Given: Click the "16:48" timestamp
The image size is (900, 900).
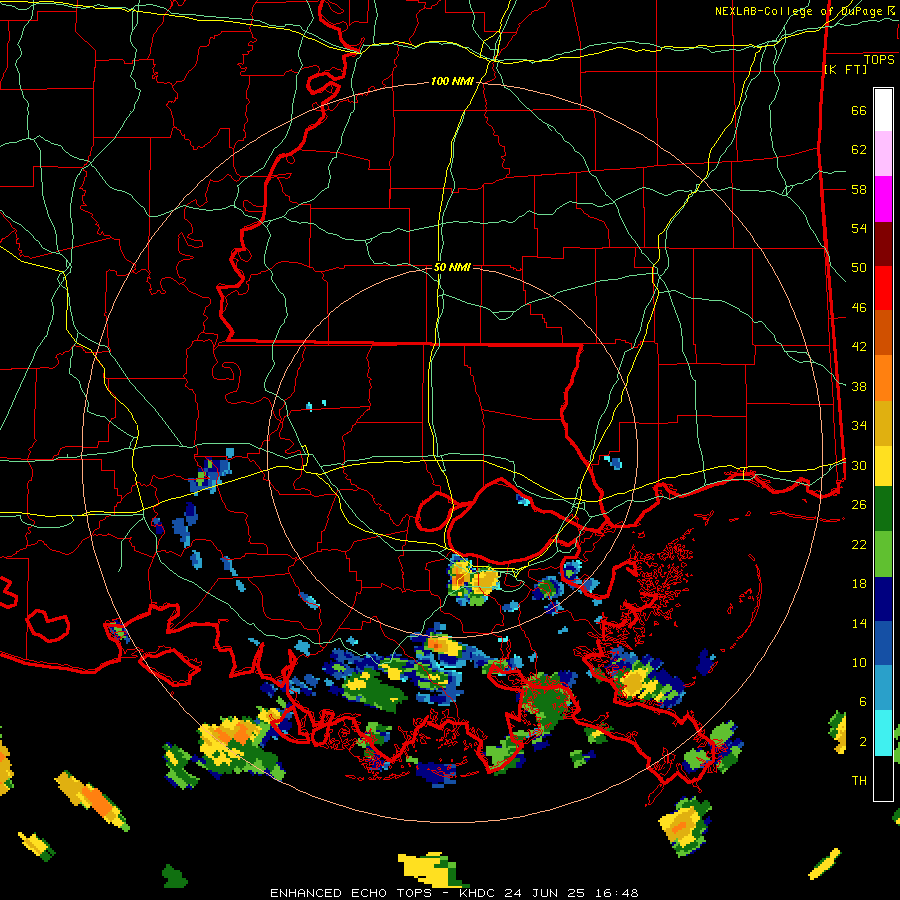Looking at the screenshot, I should click(616, 893).
